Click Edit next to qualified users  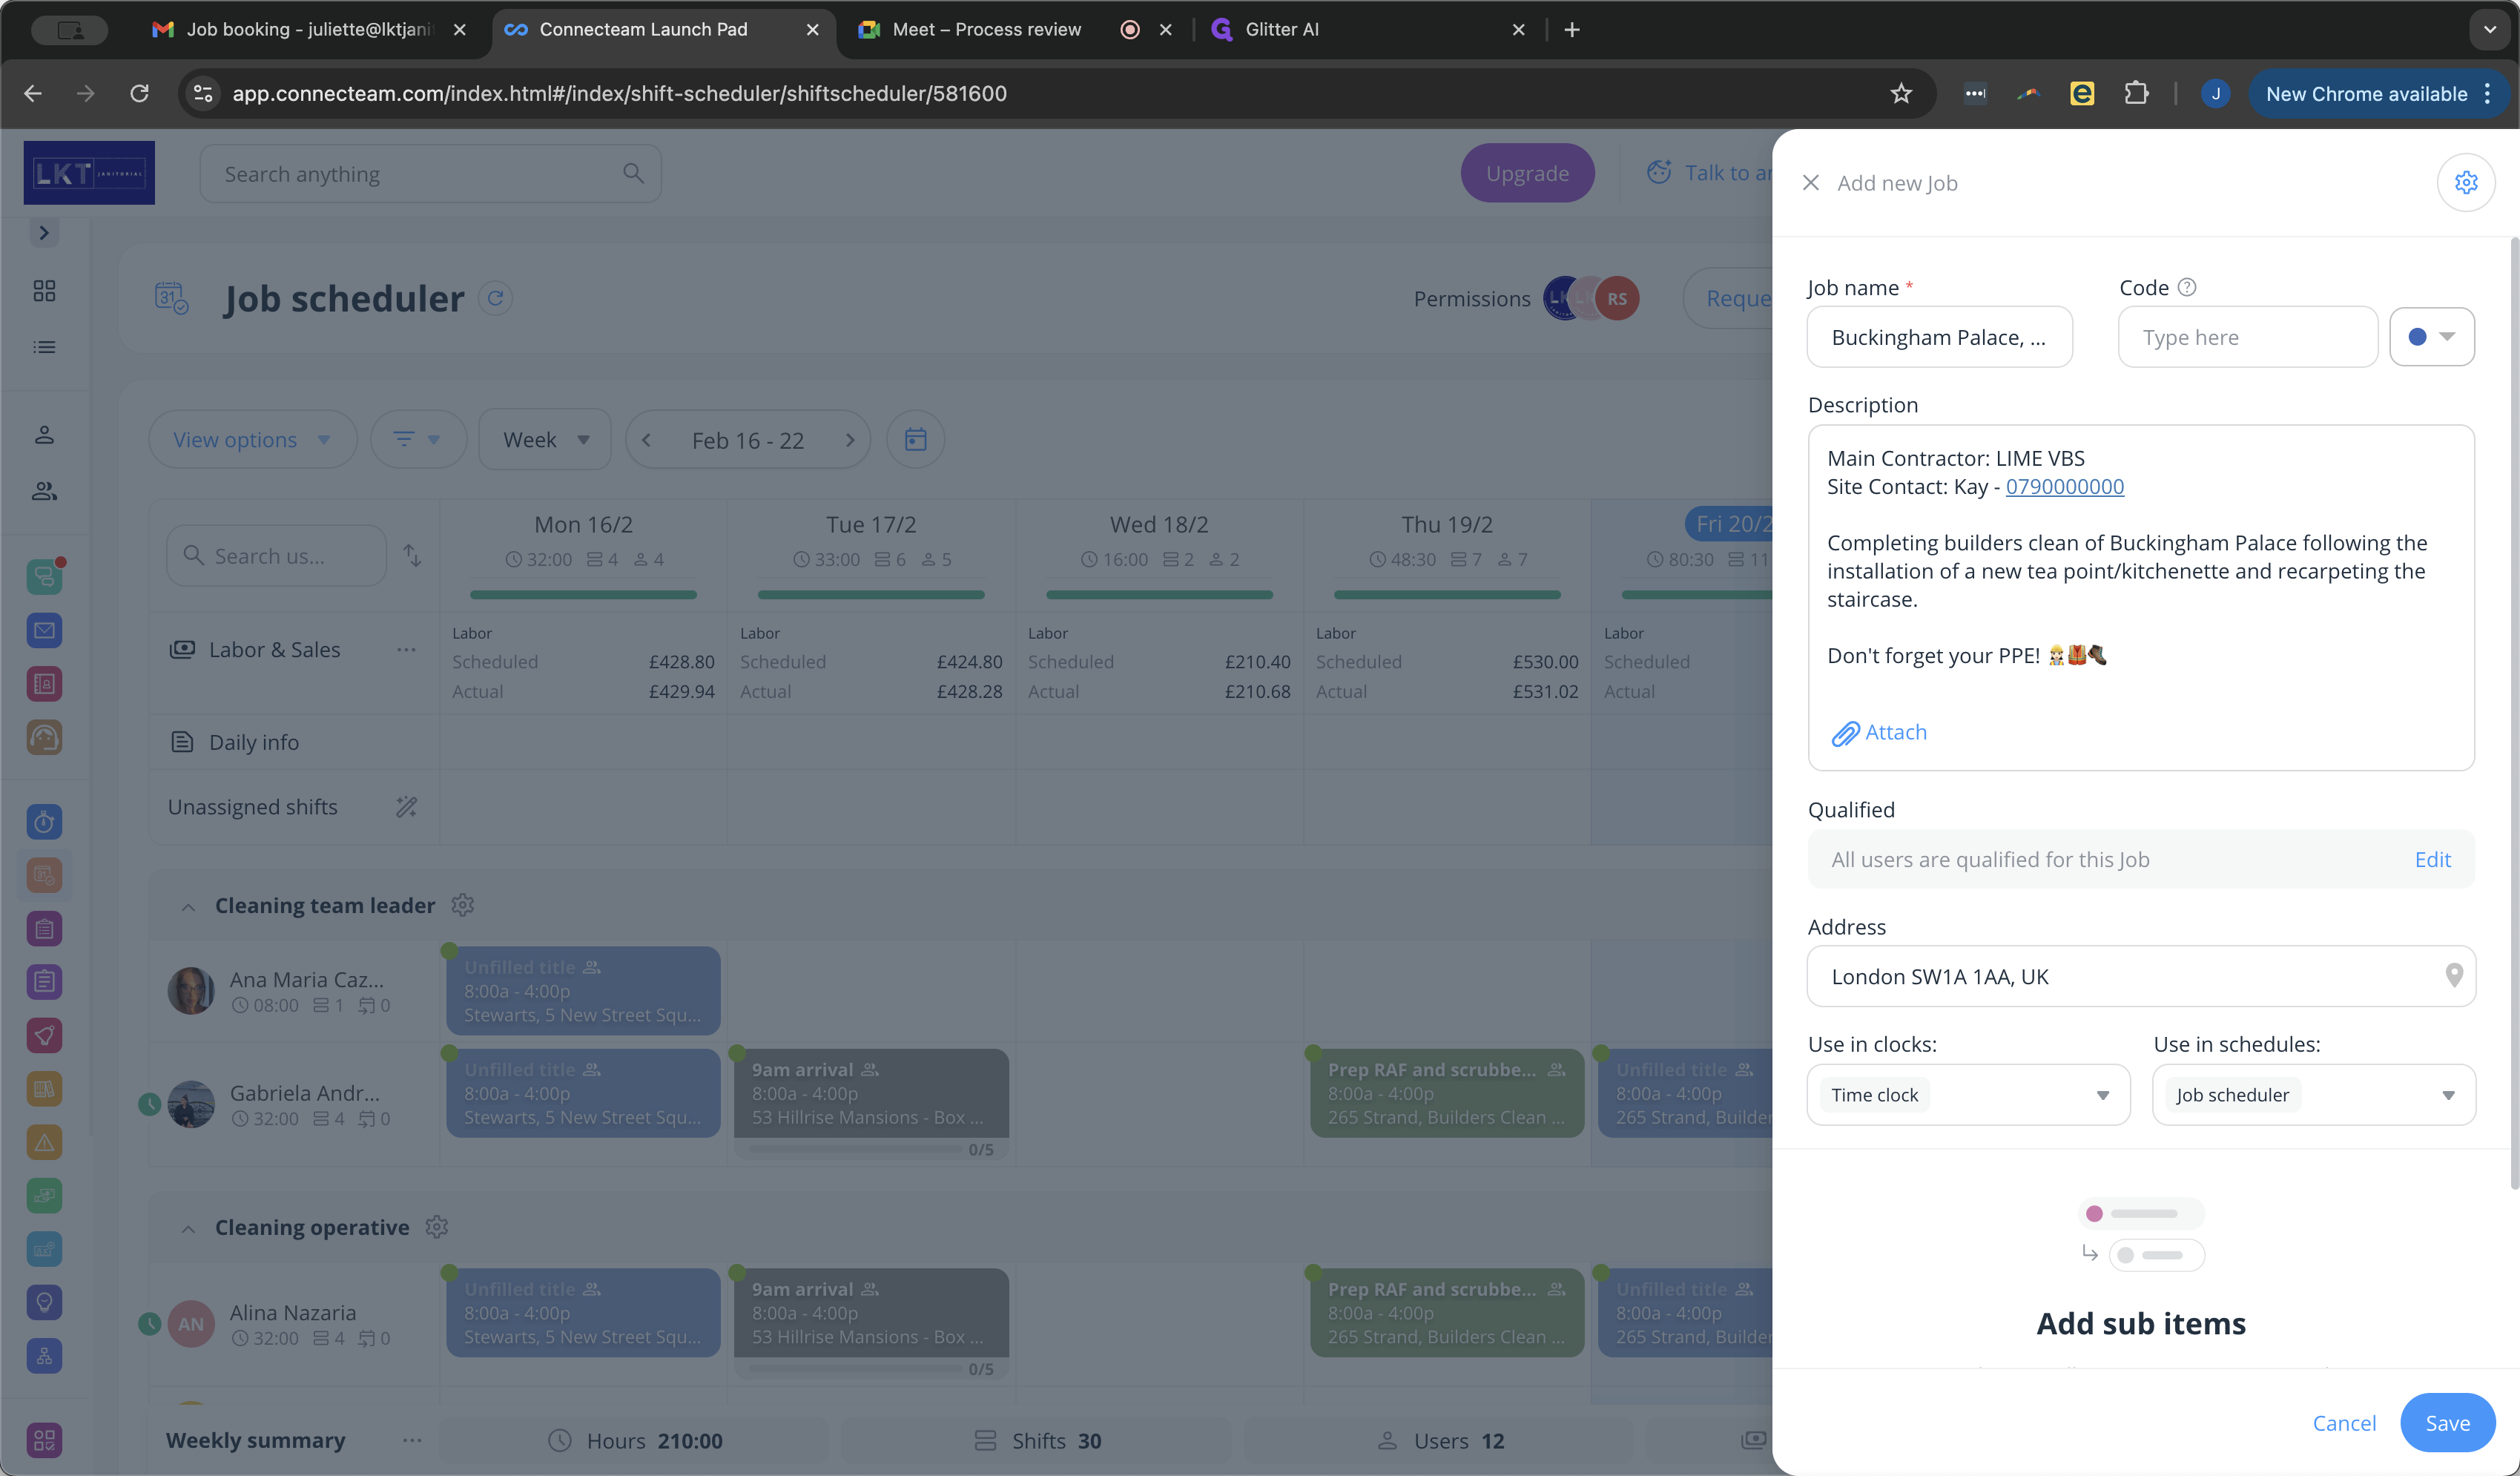2431,859
